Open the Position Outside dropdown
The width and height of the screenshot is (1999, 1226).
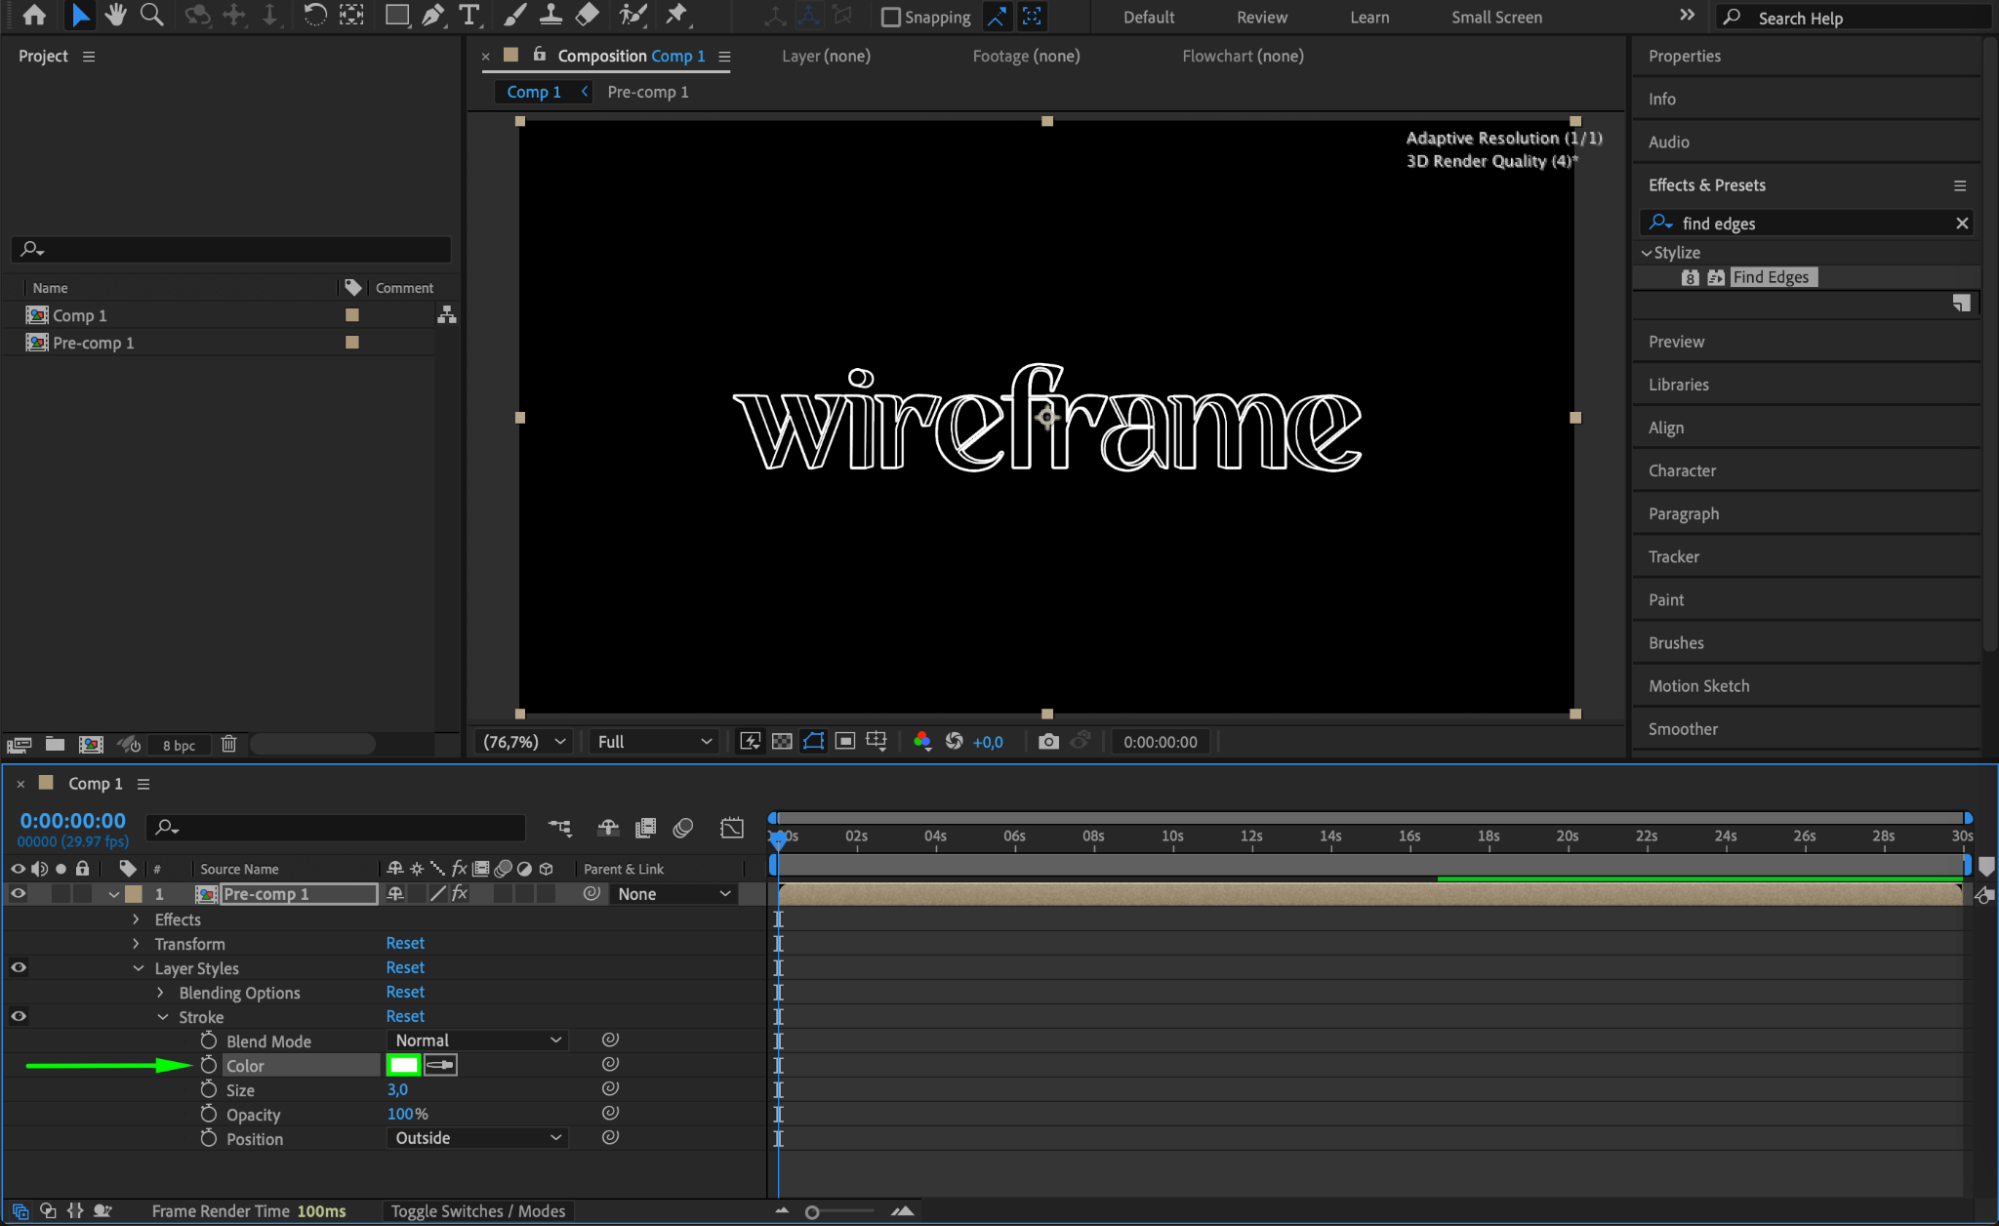477,1138
